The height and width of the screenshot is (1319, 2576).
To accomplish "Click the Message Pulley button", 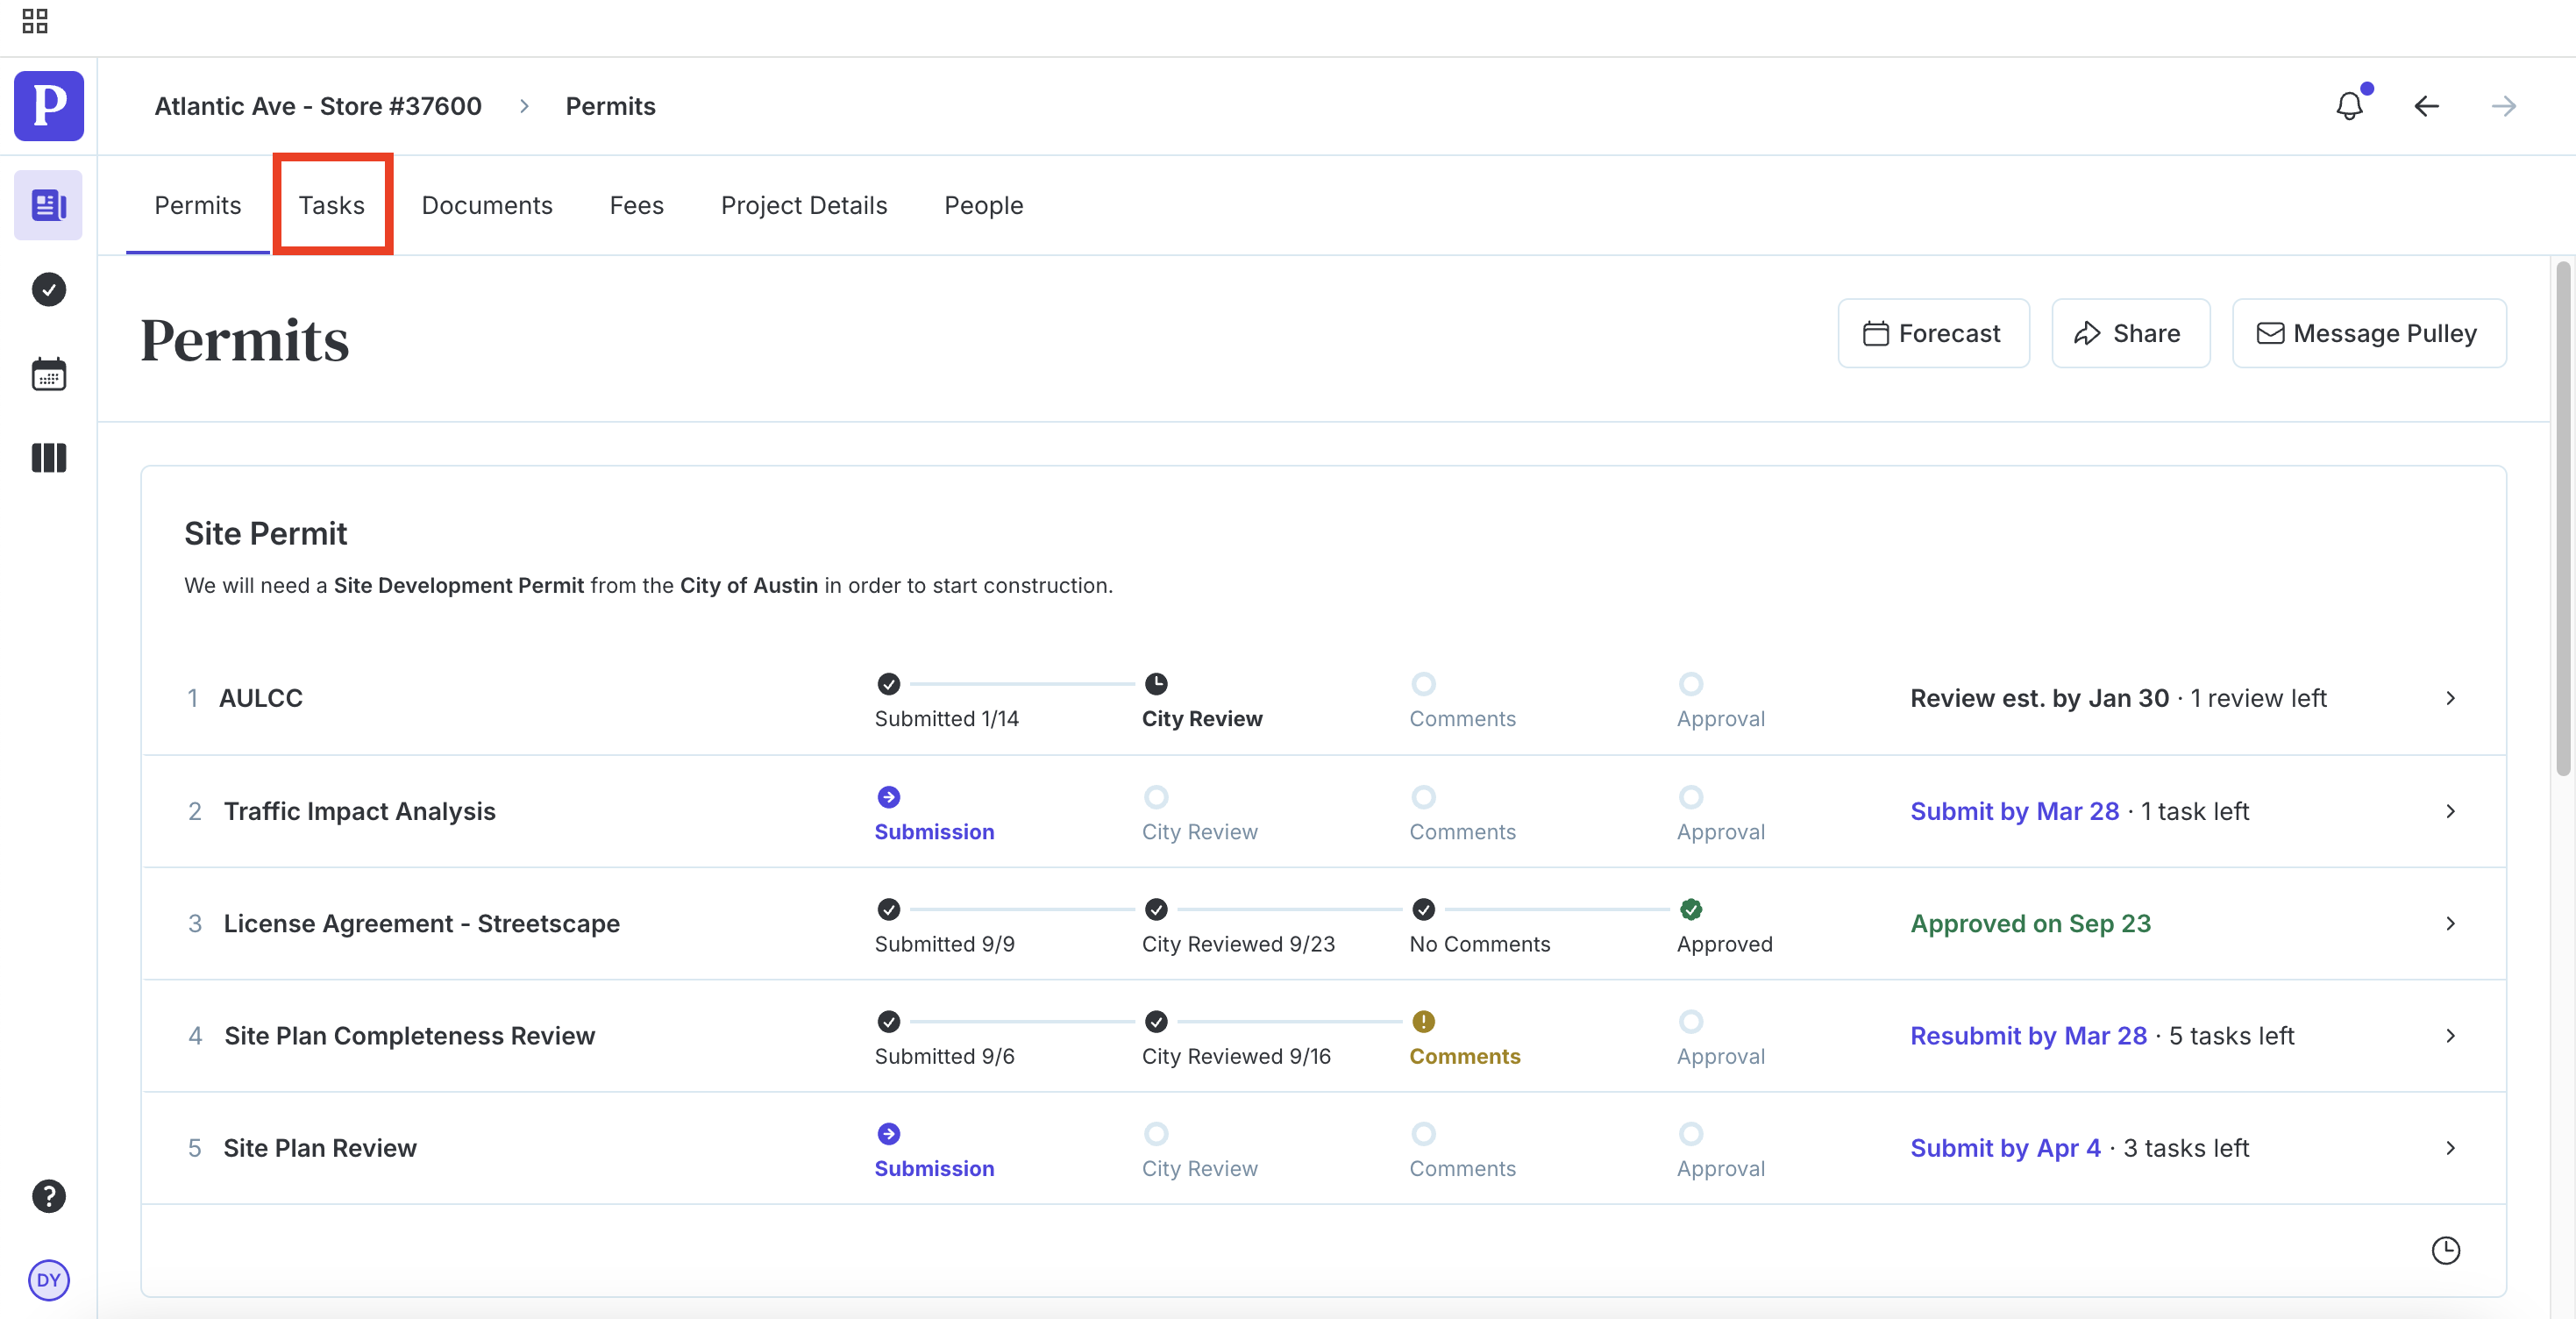I will (2368, 333).
